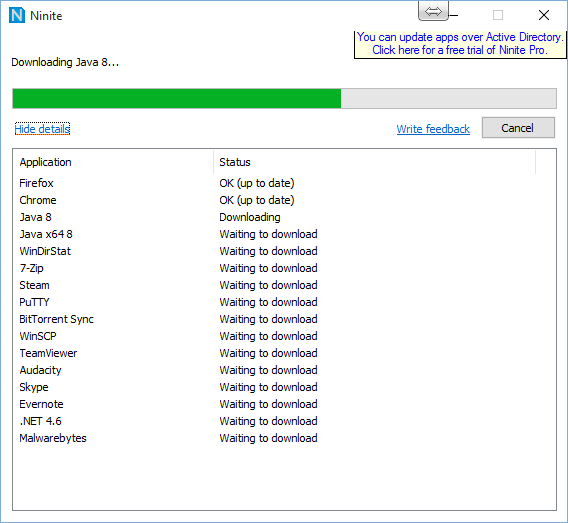Select the WinSCP entry
Screen dimensions: 568x523
[38, 336]
